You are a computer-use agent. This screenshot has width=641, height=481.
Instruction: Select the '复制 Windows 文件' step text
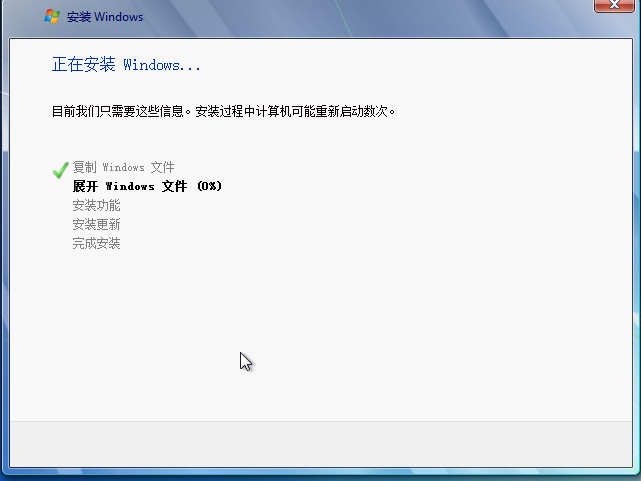click(x=123, y=167)
